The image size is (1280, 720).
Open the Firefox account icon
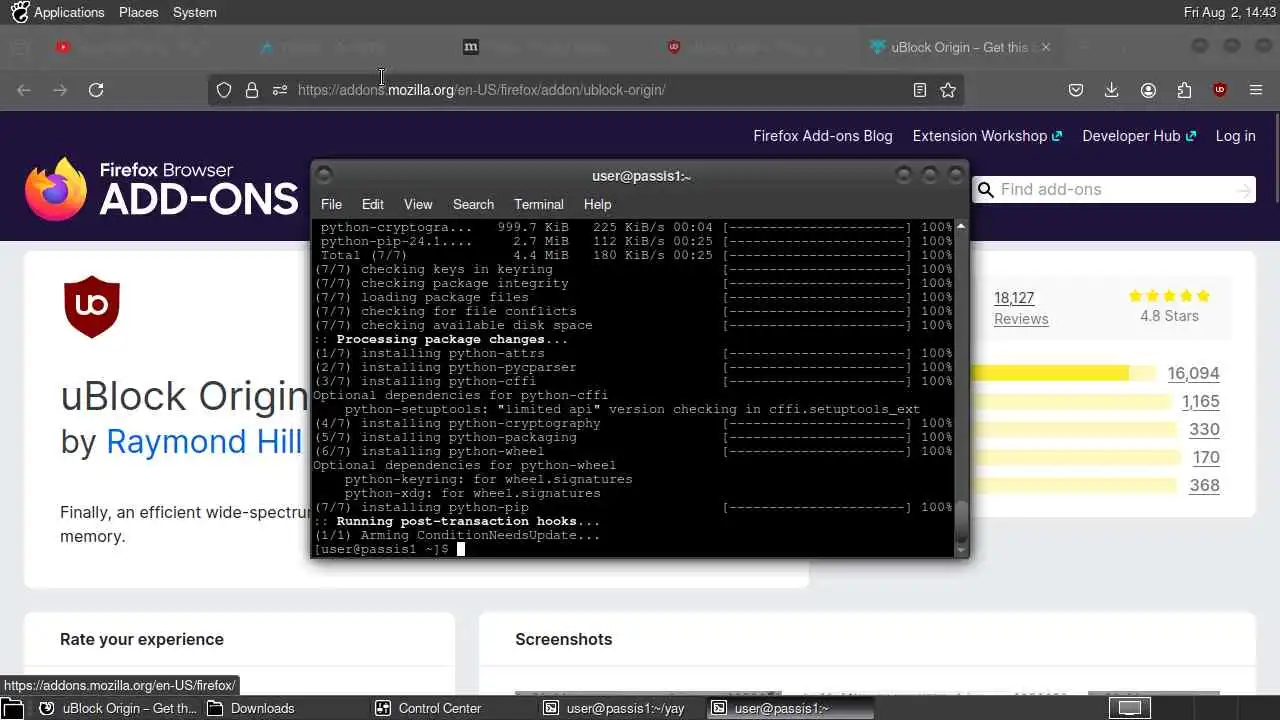click(1148, 90)
